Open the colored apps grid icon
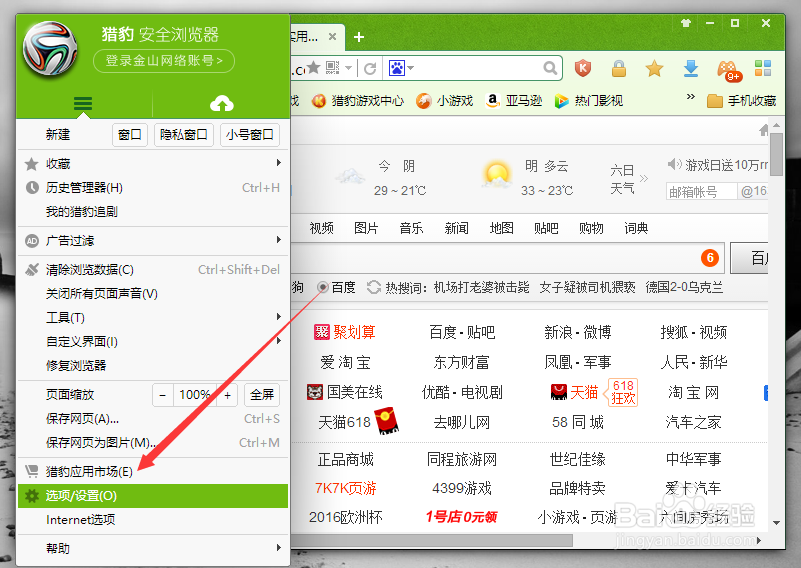This screenshot has width=801, height=568. (763, 68)
